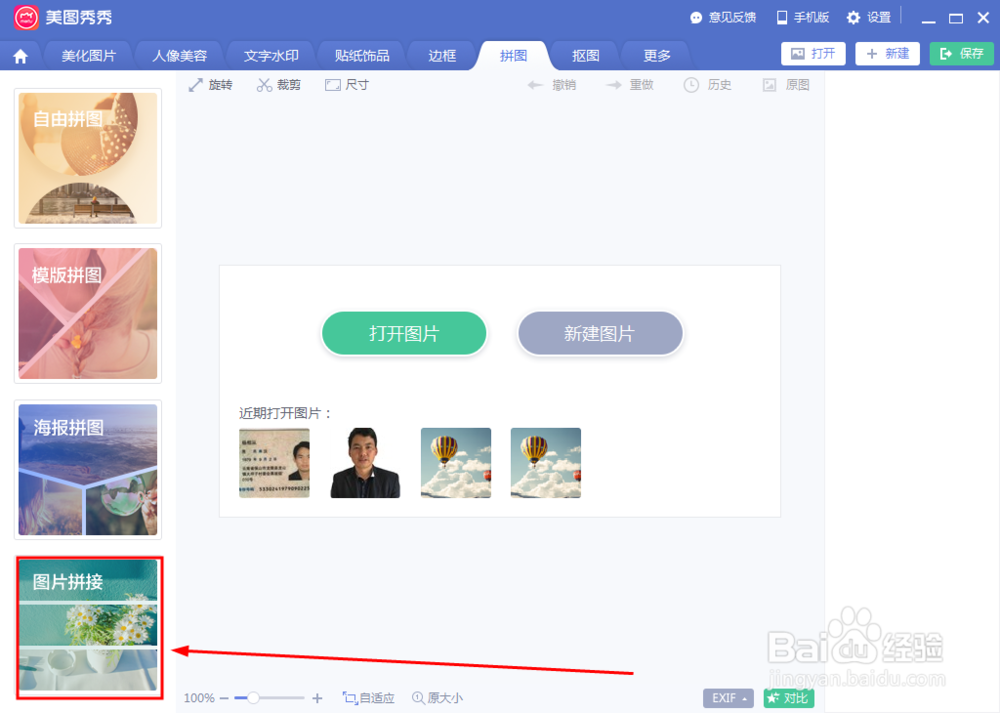Select the 旋转 rotate tool
This screenshot has width=1000, height=713.
[x=212, y=85]
